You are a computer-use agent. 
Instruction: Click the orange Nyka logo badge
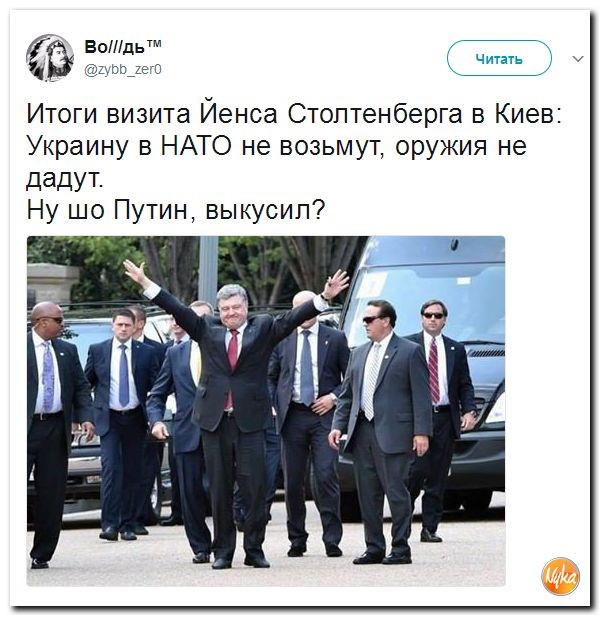pyautogui.click(x=561, y=576)
